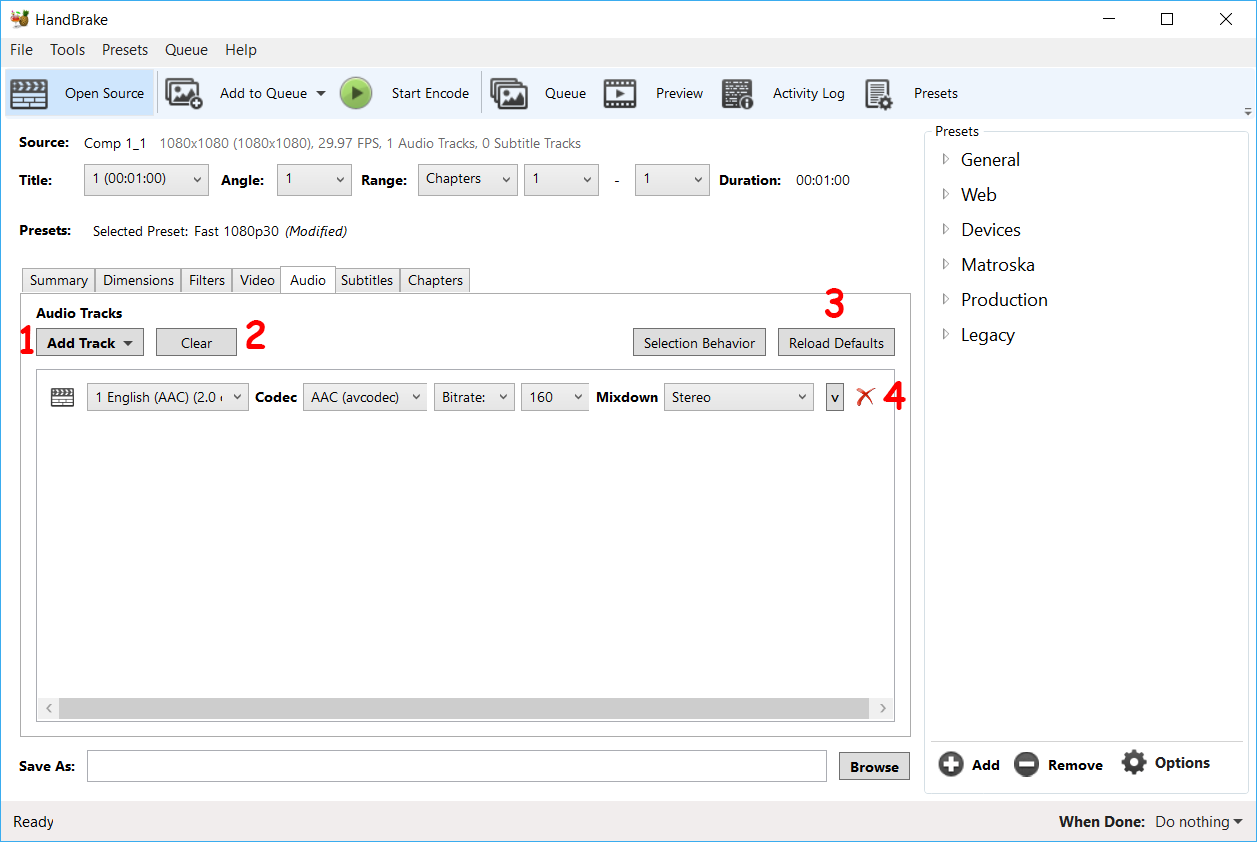
Task: Click the 'Ready' status bar text
Action: coord(33,822)
